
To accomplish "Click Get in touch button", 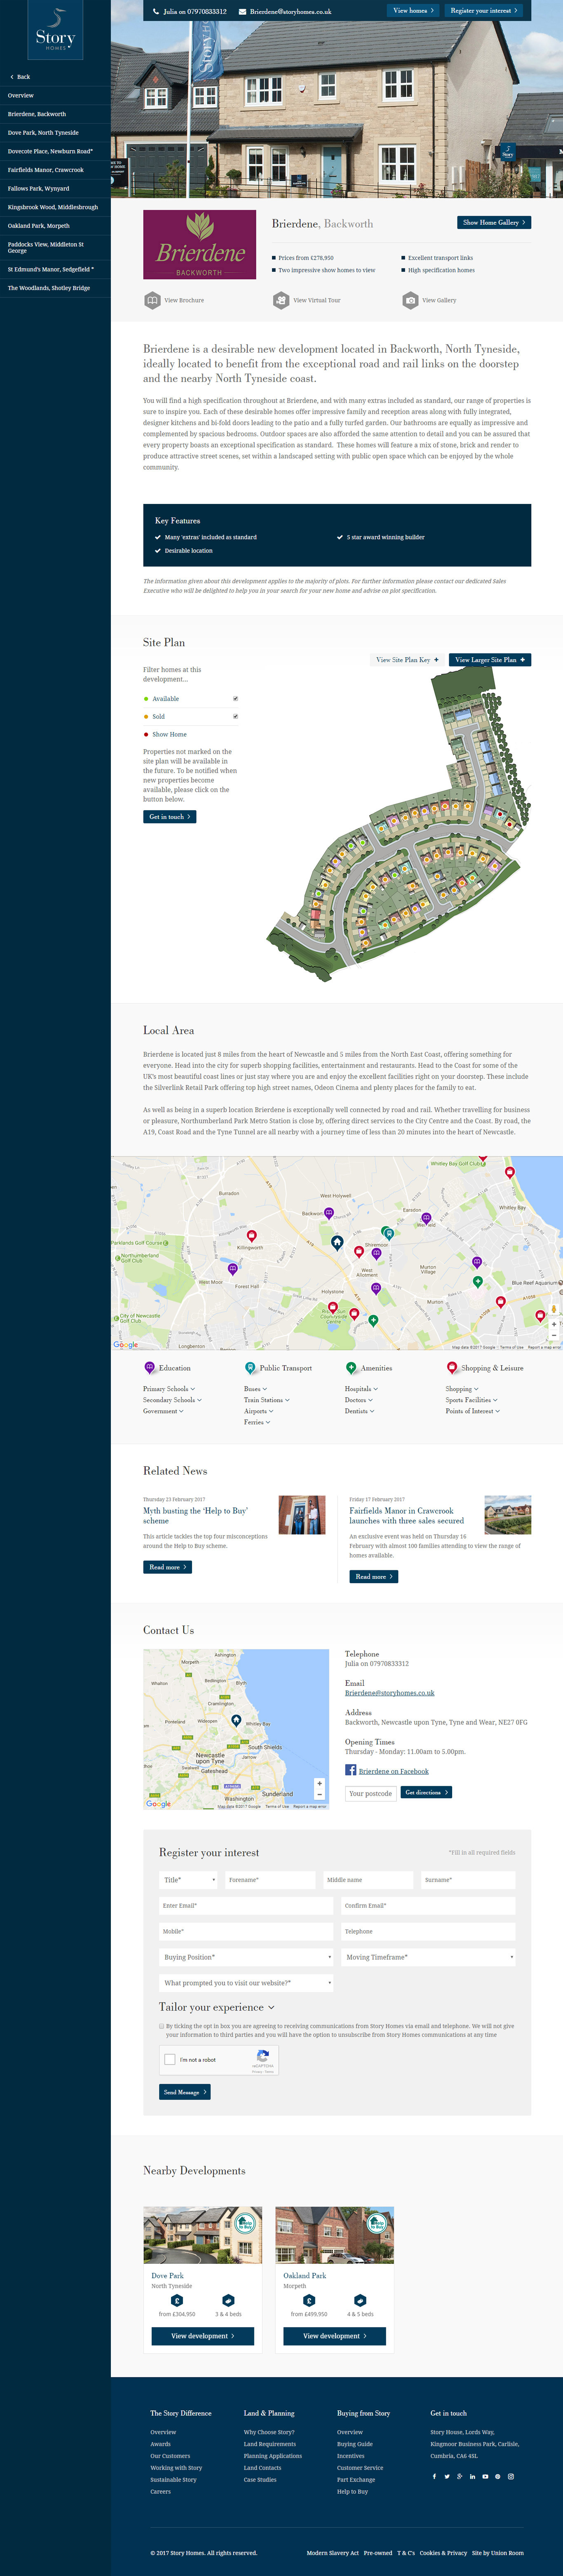I will pos(169,817).
